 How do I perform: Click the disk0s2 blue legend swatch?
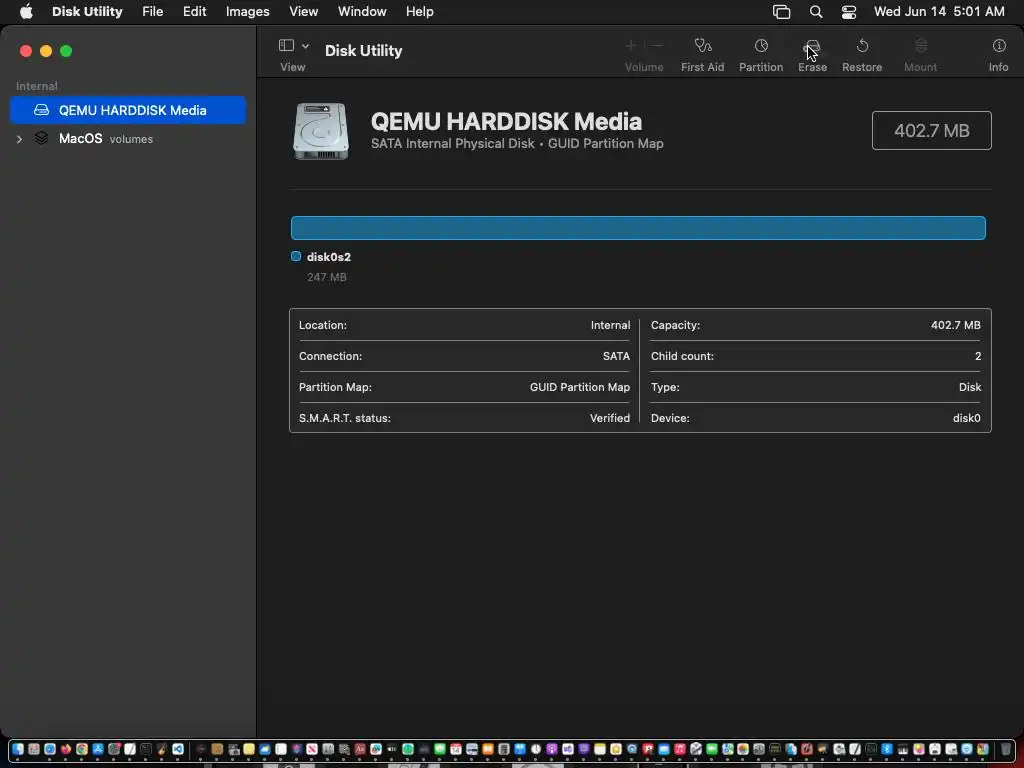[x=296, y=257]
